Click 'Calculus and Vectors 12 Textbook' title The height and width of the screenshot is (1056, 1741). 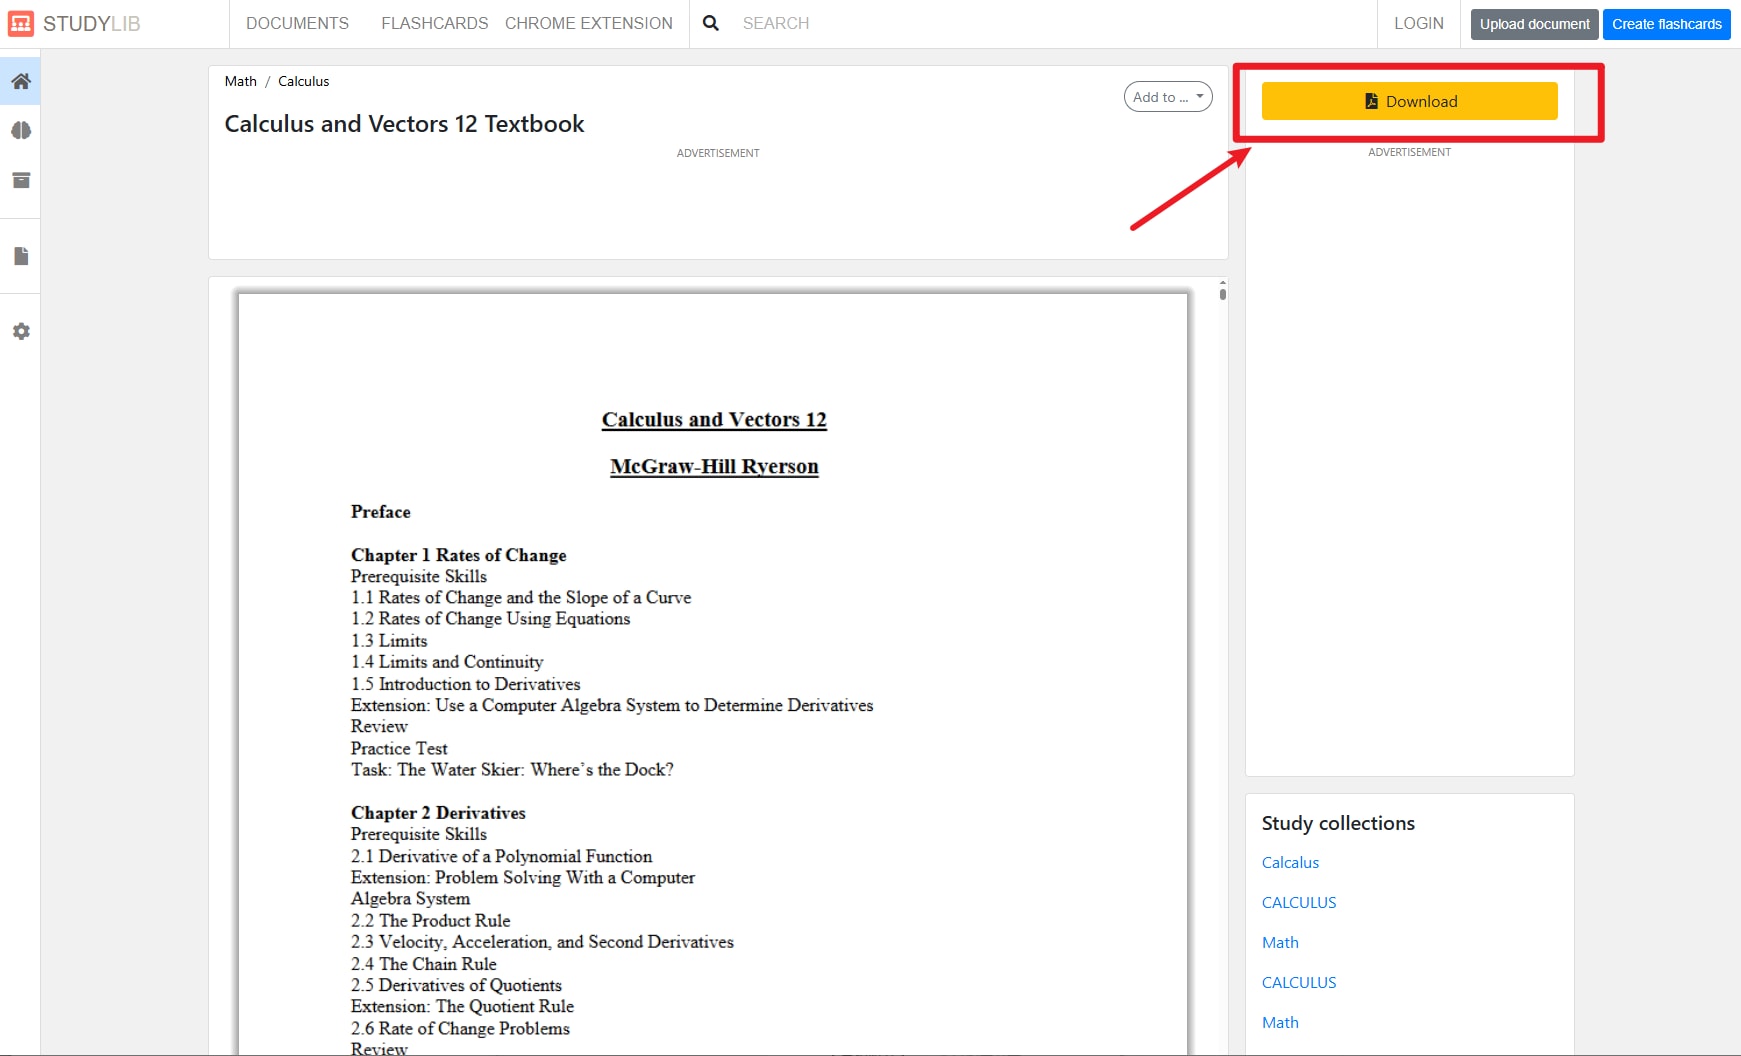[404, 124]
